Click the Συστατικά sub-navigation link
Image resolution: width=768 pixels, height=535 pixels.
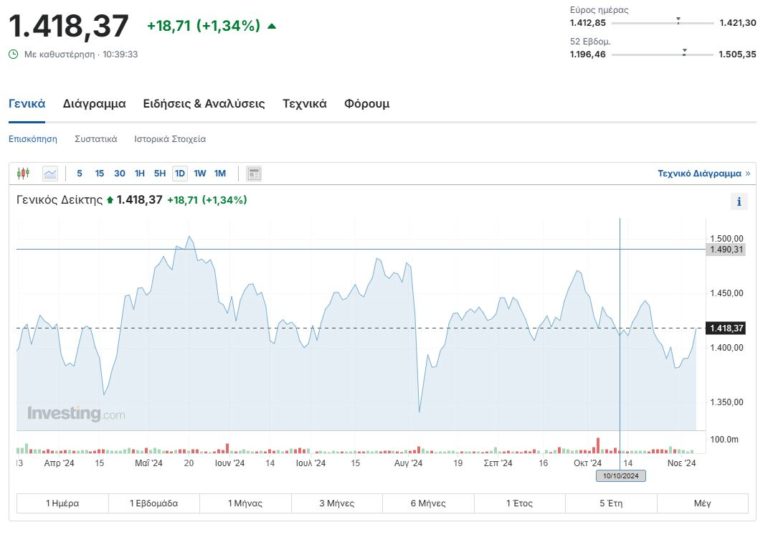pyautogui.click(x=96, y=139)
